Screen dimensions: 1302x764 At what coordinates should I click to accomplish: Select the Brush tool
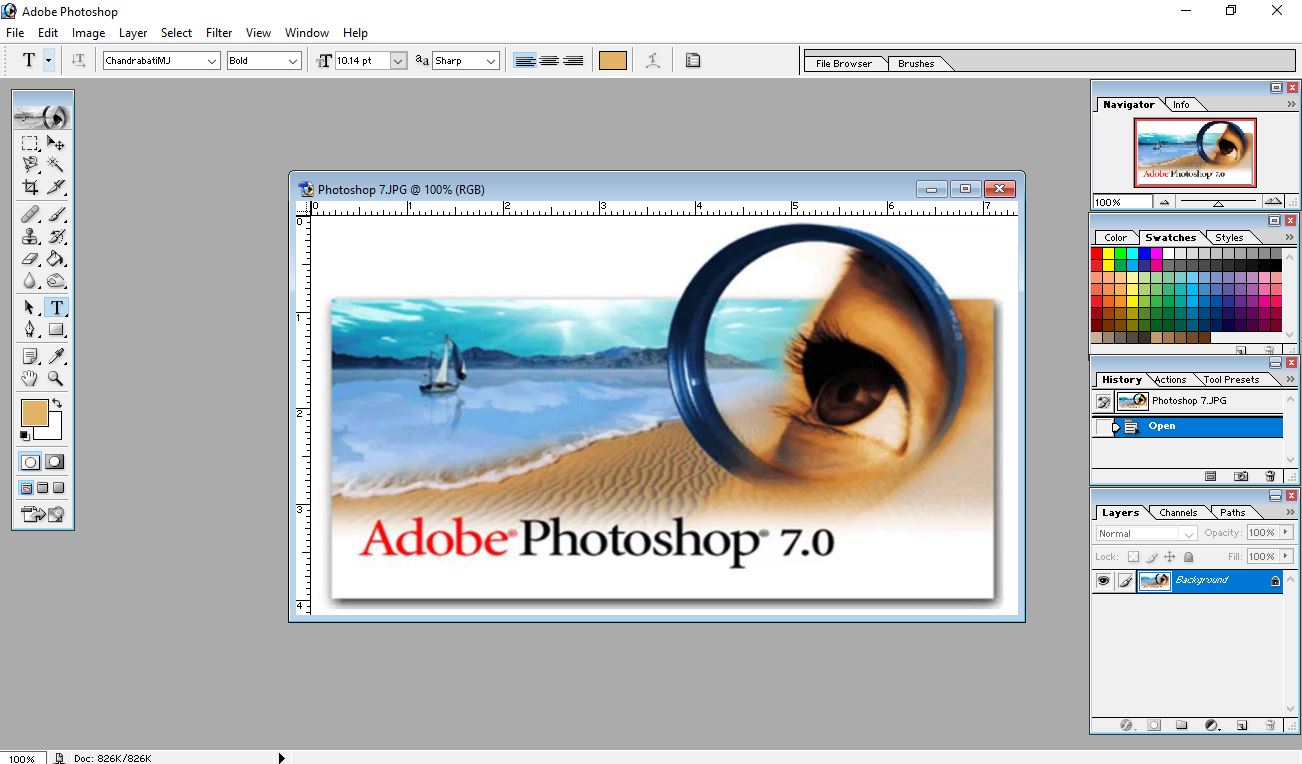[x=56, y=214]
